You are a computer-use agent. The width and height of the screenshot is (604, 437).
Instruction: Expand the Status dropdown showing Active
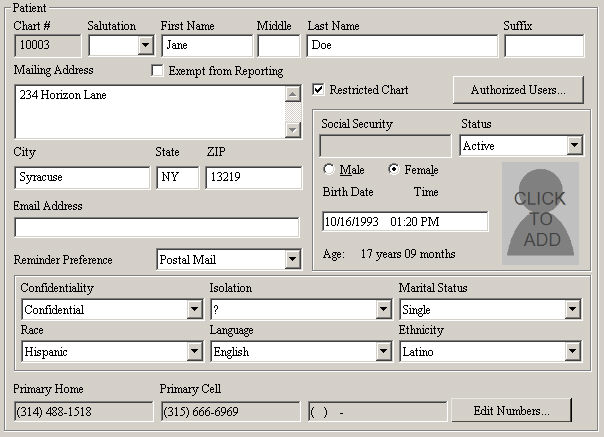click(574, 146)
